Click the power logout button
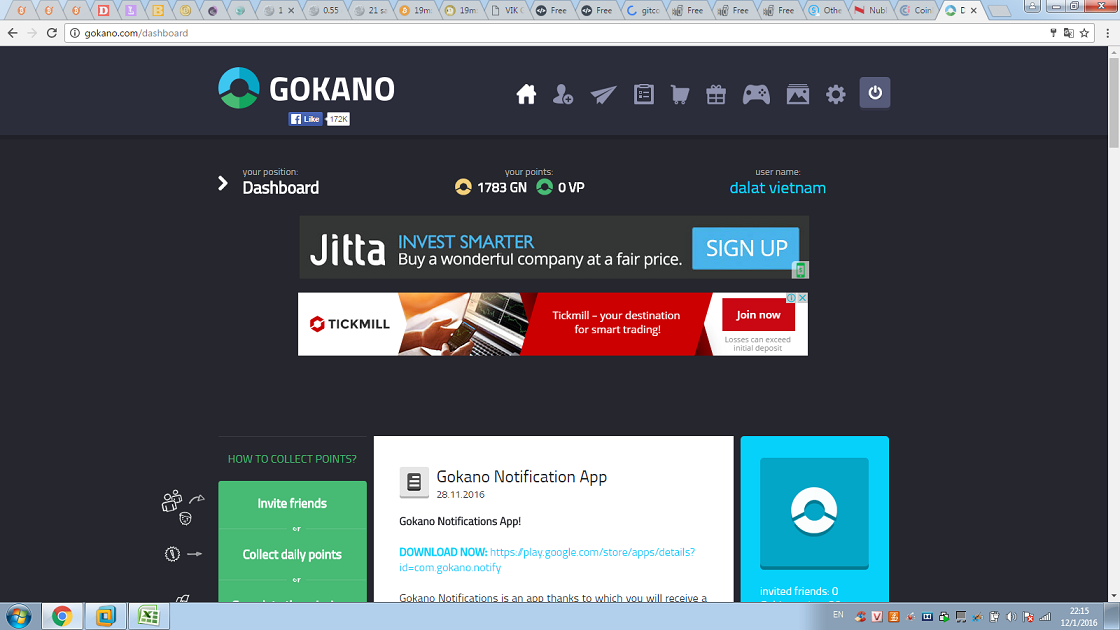The height and width of the screenshot is (630, 1120). click(874, 93)
